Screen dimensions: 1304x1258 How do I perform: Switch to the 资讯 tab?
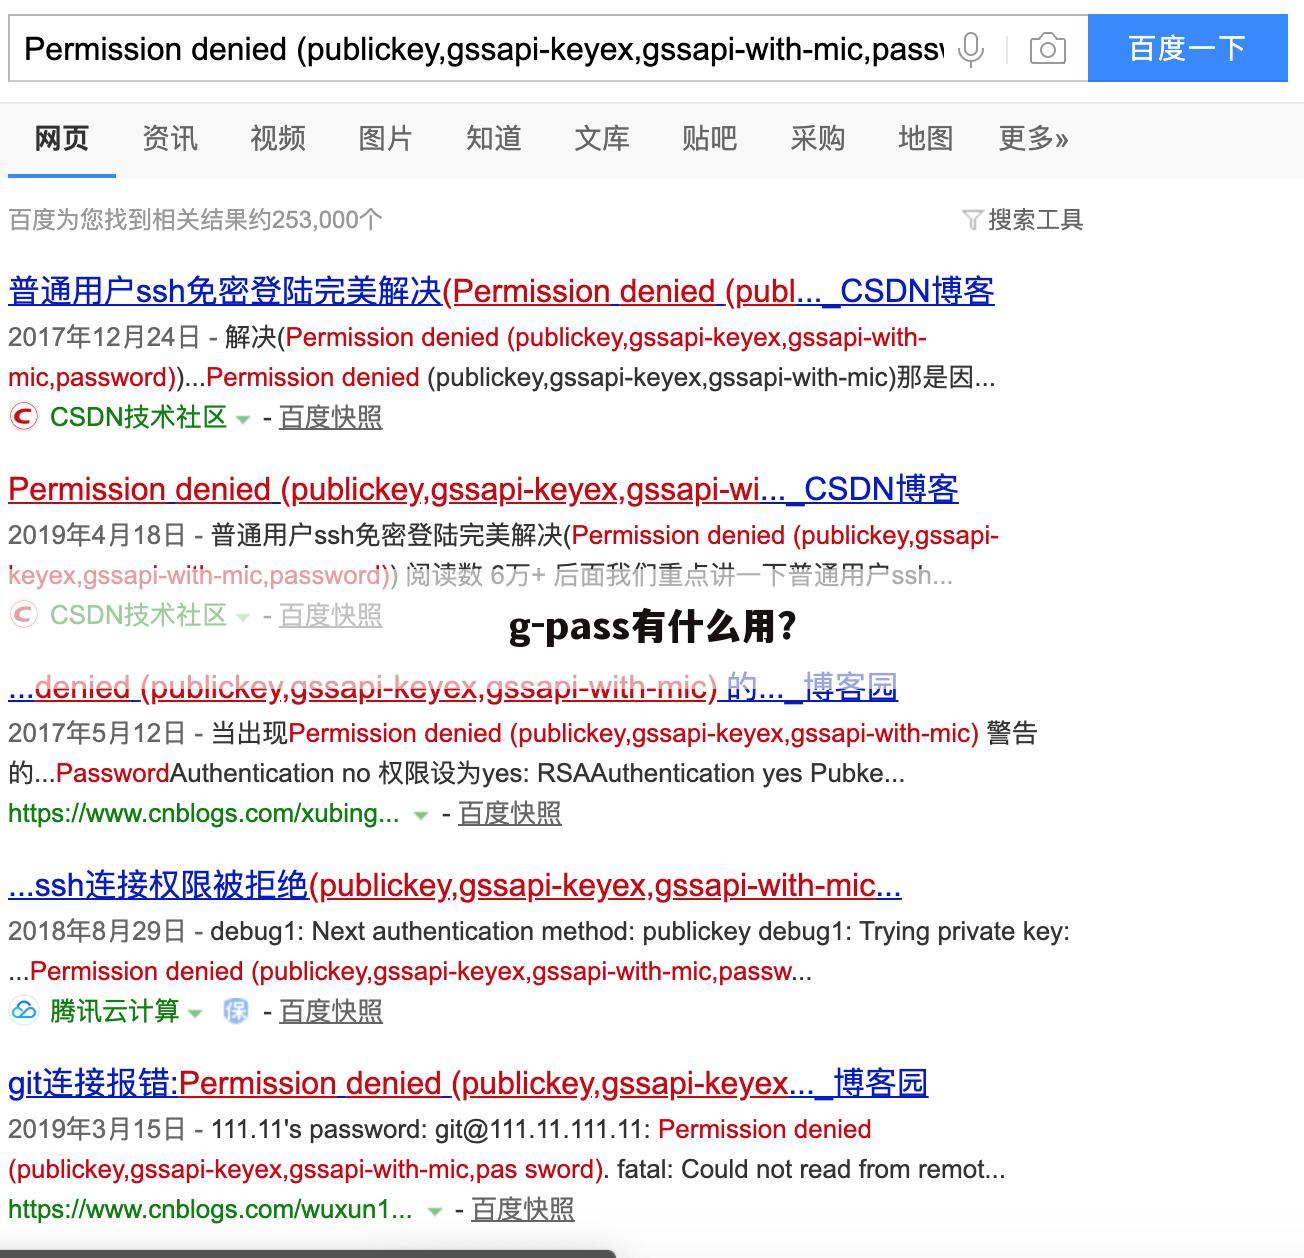[170, 138]
